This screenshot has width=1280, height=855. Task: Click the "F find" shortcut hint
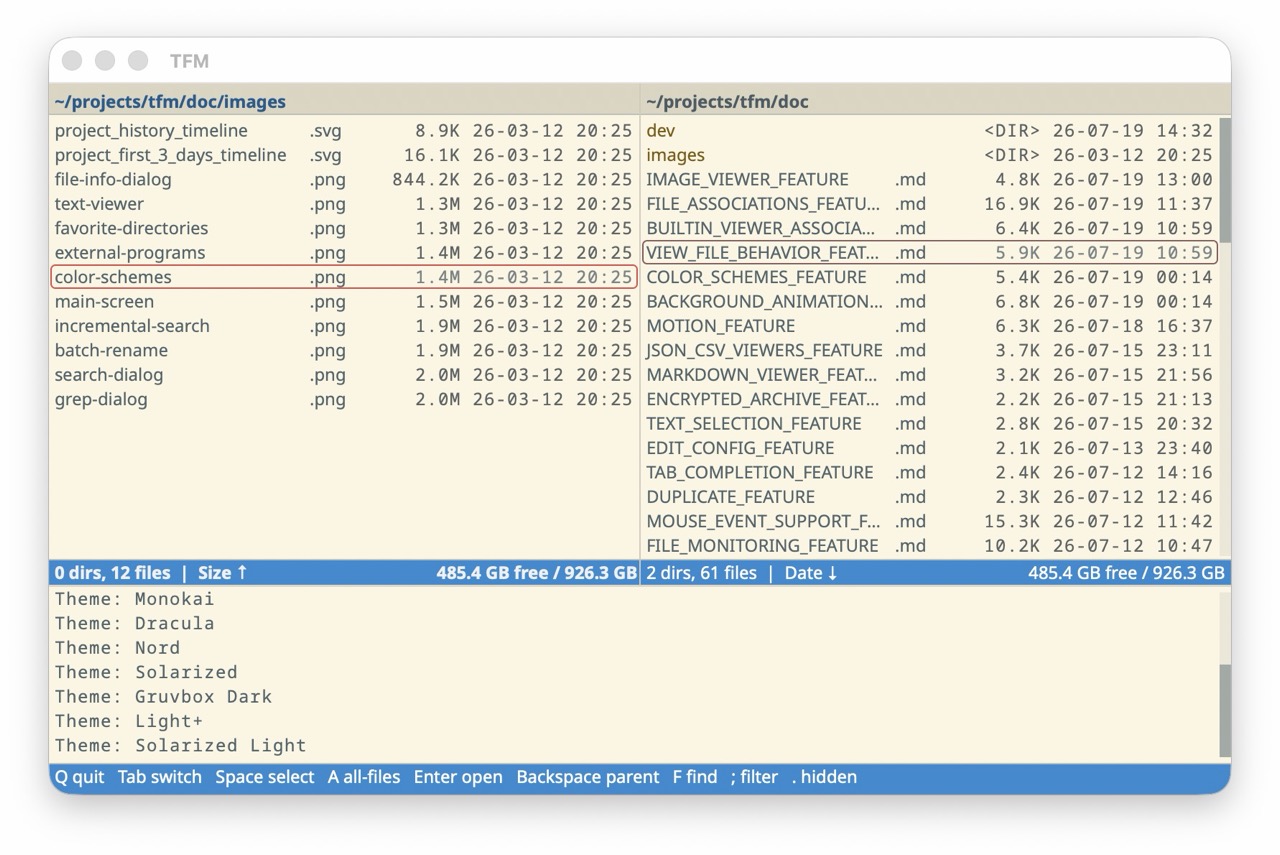pyautogui.click(x=695, y=777)
